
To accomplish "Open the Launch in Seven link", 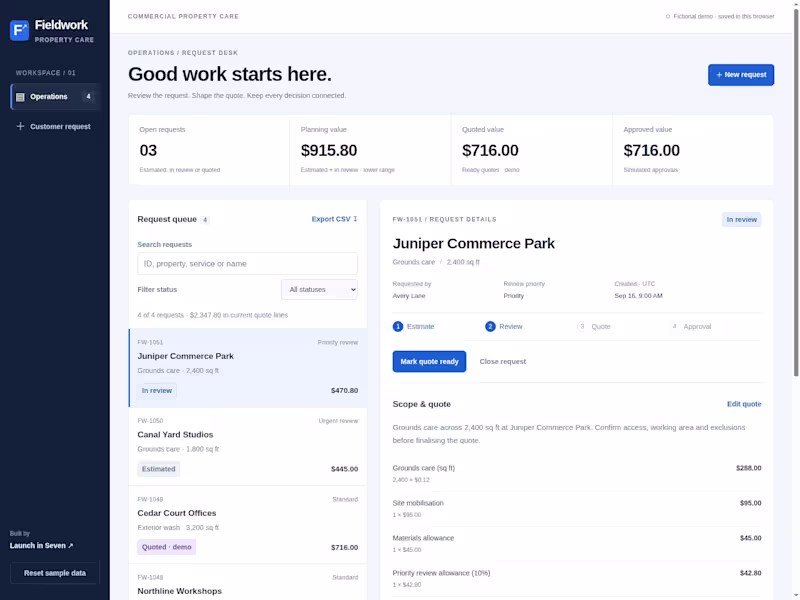I will point(41,545).
